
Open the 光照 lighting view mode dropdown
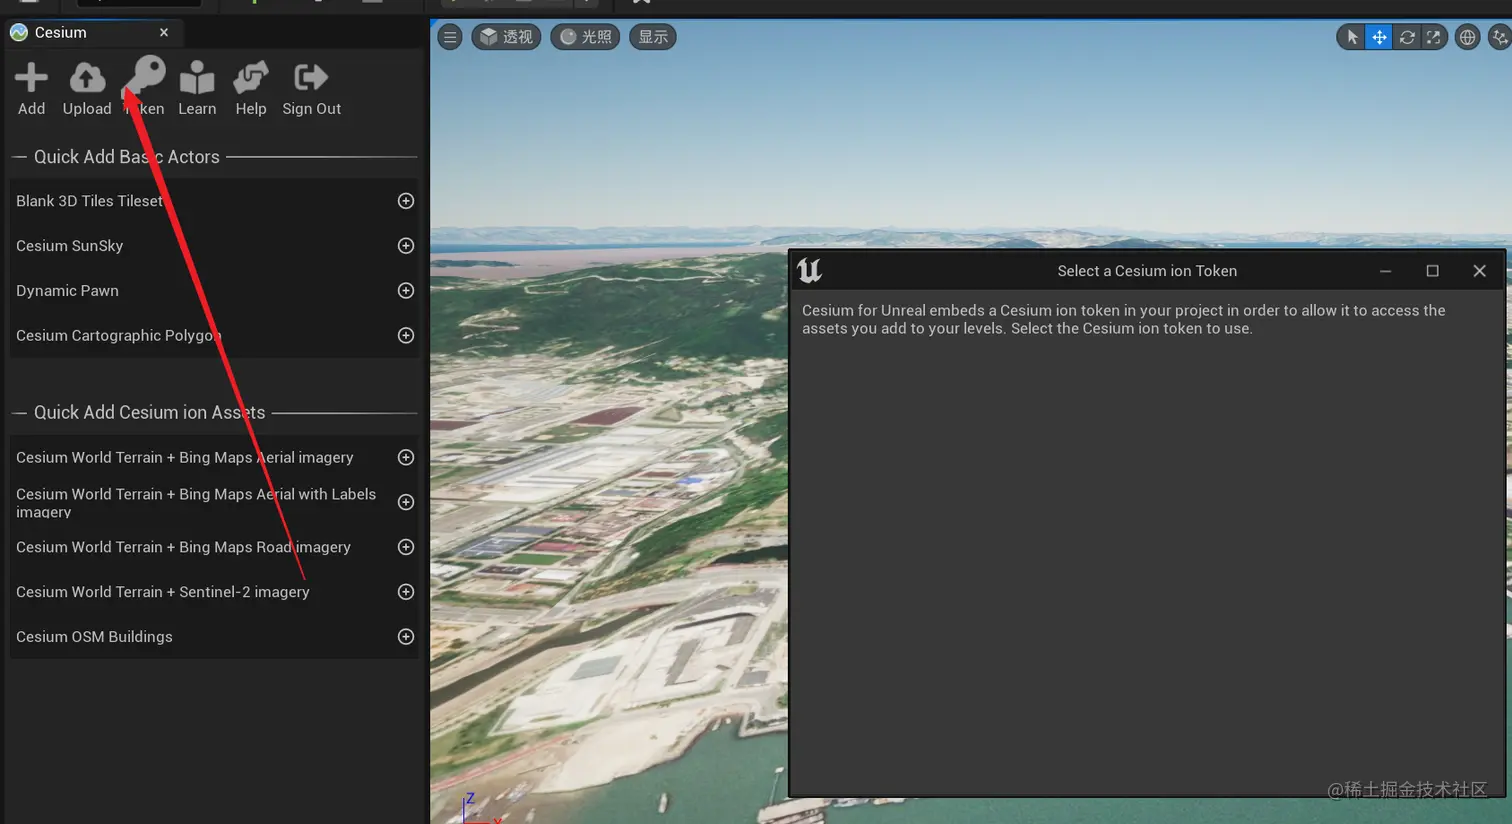coord(586,37)
